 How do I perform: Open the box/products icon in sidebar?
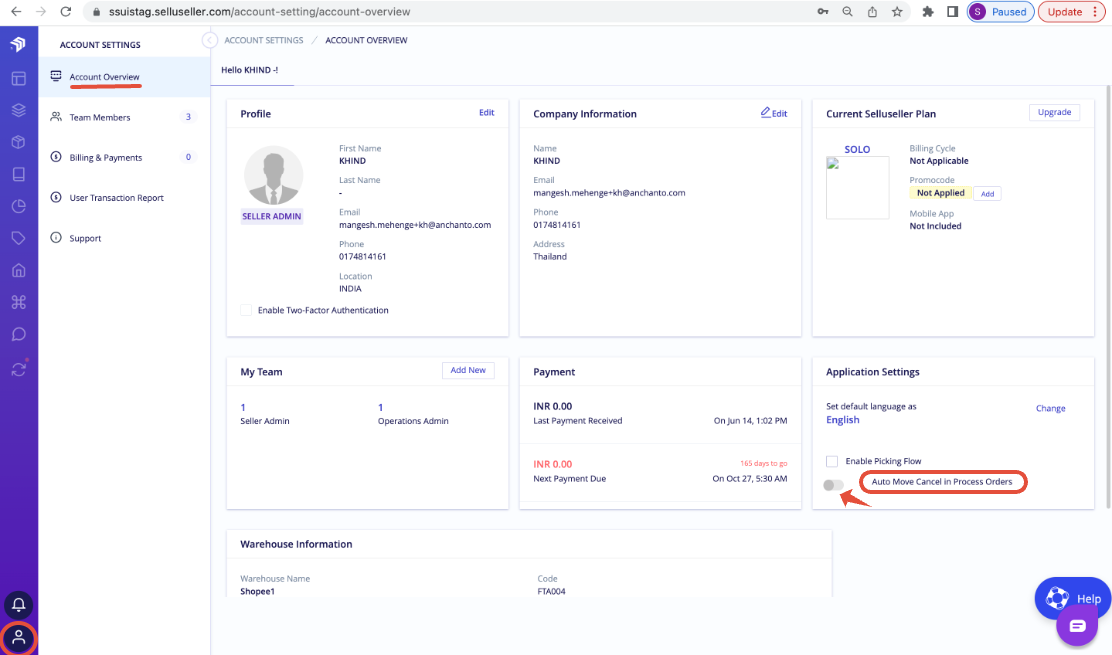(18, 142)
